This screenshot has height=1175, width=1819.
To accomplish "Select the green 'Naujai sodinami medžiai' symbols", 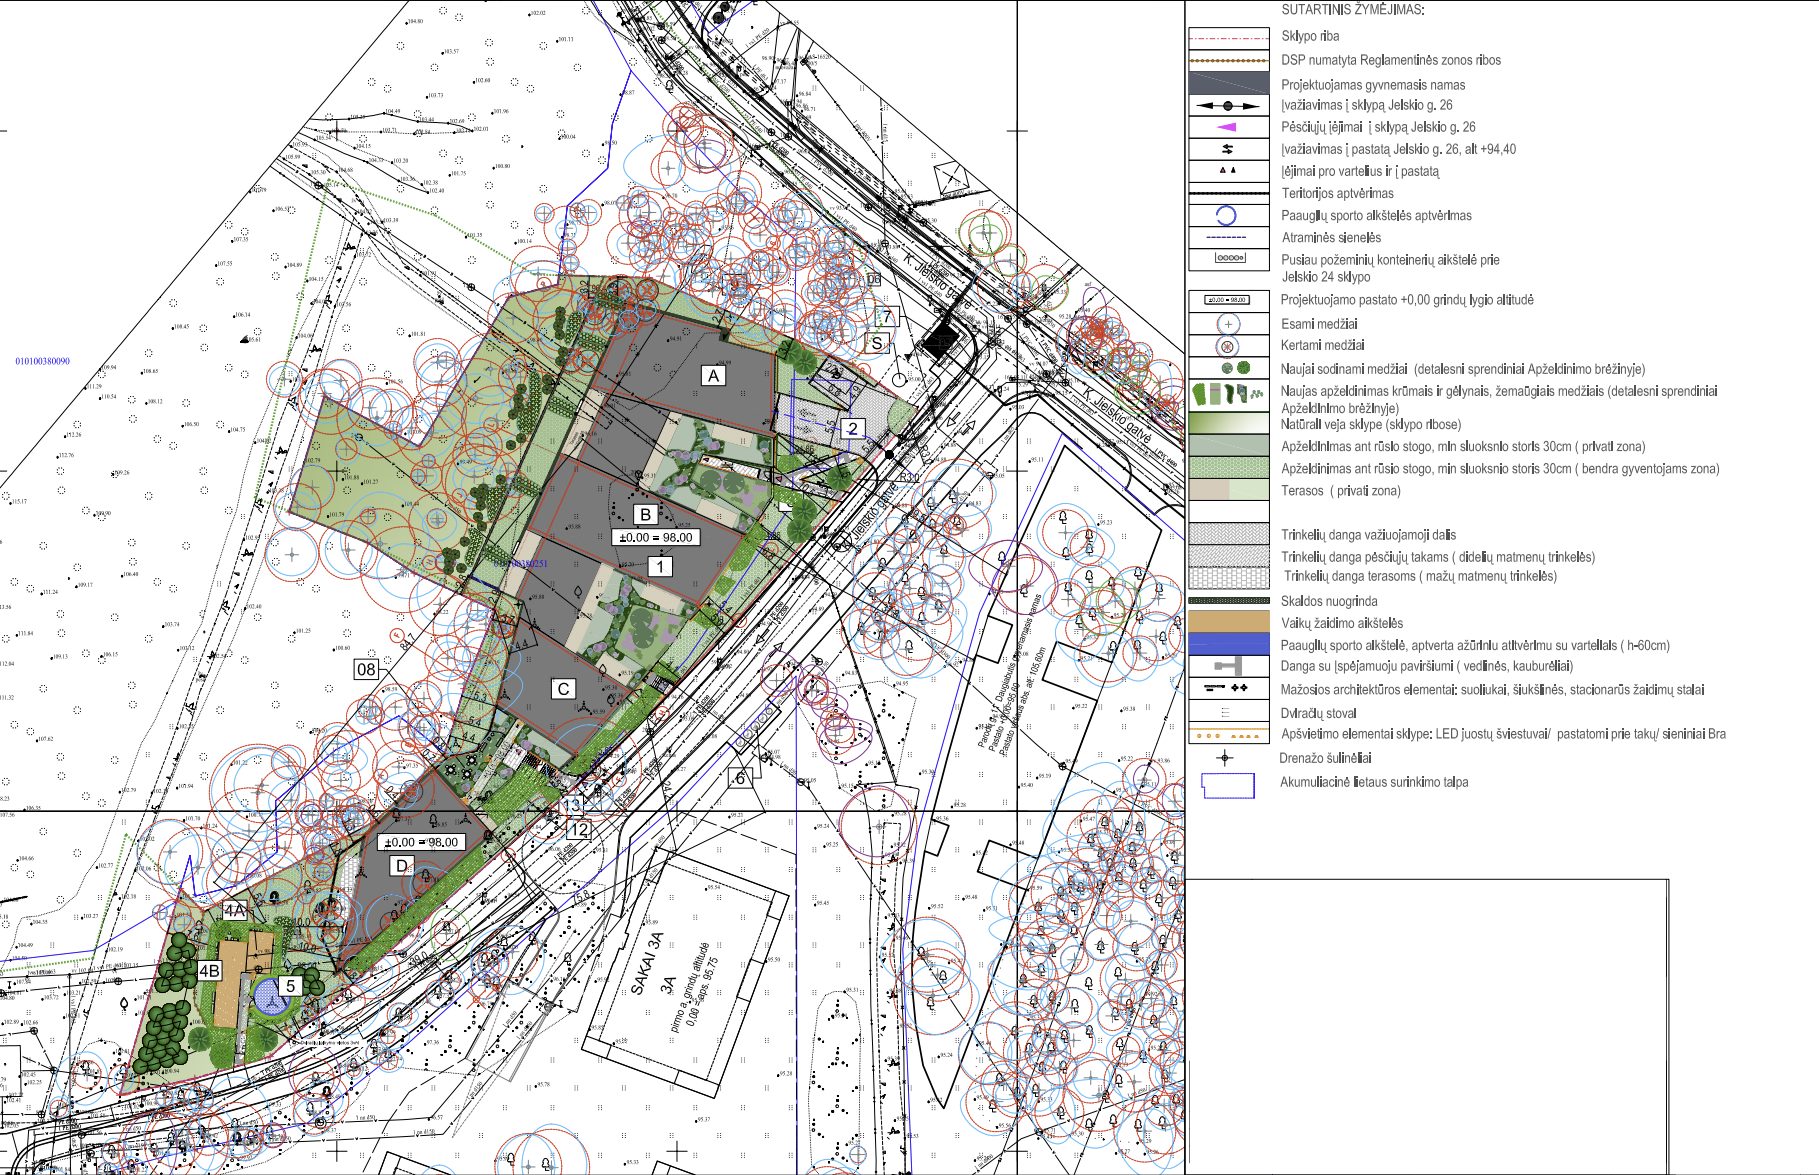I will (x=1235, y=368).
